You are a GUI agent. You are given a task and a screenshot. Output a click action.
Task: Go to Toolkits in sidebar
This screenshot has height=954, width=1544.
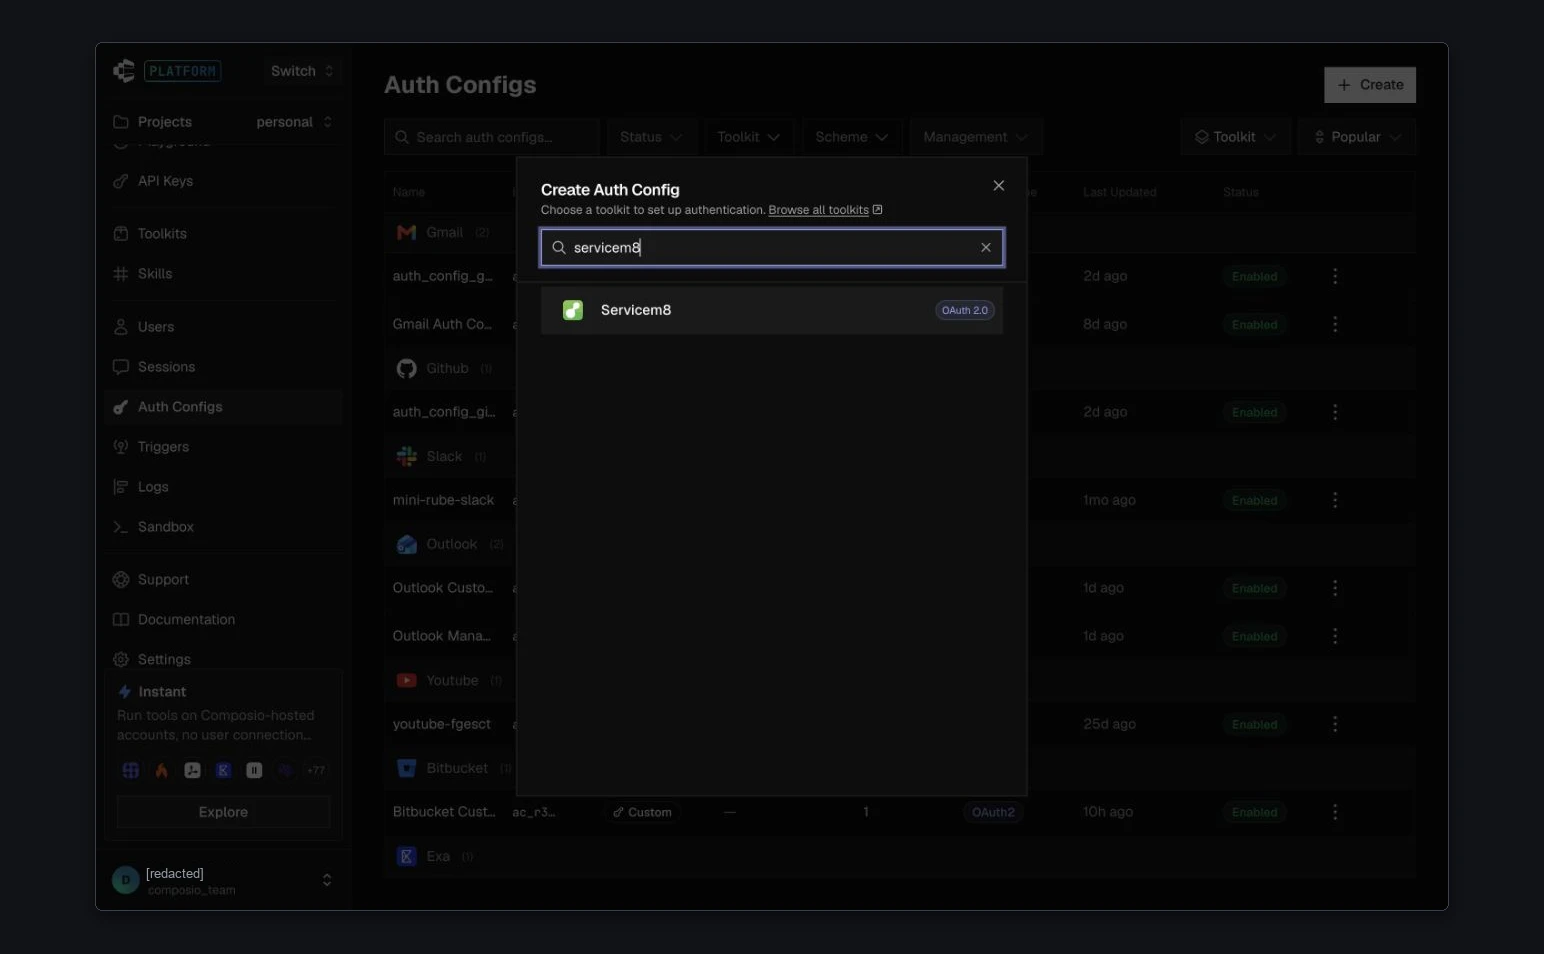pyautogui.click(x=162, y=234)
